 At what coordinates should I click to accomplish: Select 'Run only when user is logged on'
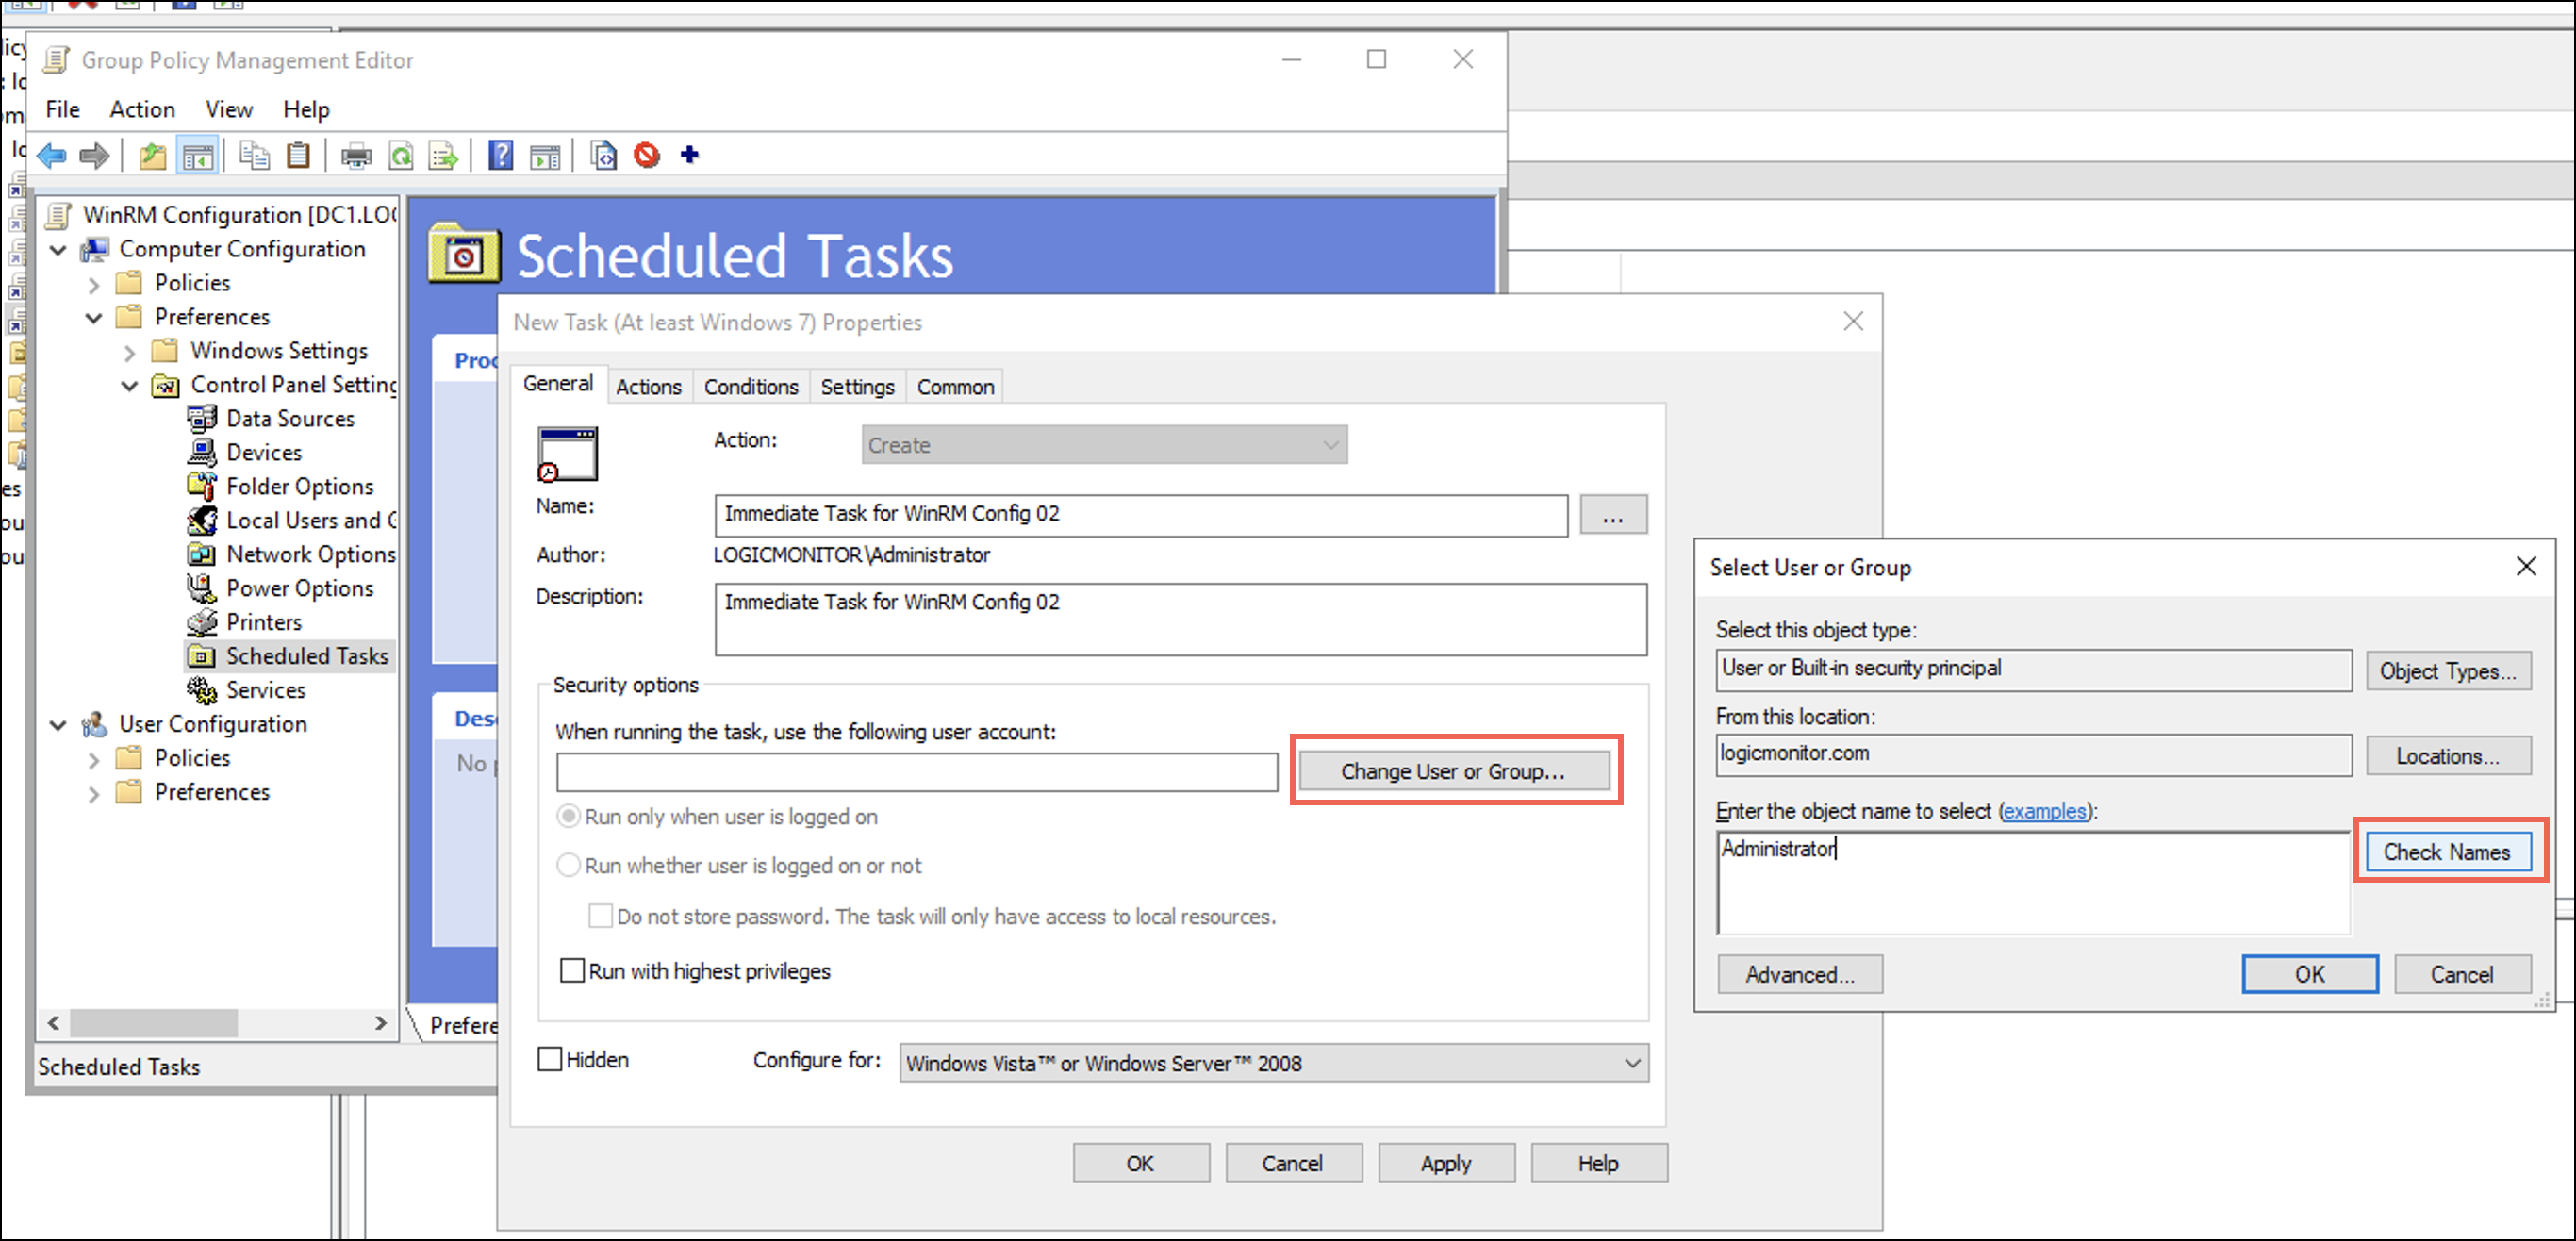click(568, 817)
